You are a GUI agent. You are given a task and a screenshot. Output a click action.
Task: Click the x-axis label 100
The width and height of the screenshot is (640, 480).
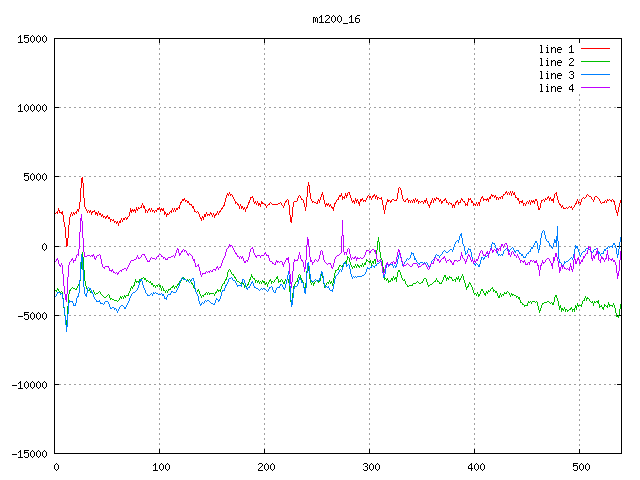(161, 467)
